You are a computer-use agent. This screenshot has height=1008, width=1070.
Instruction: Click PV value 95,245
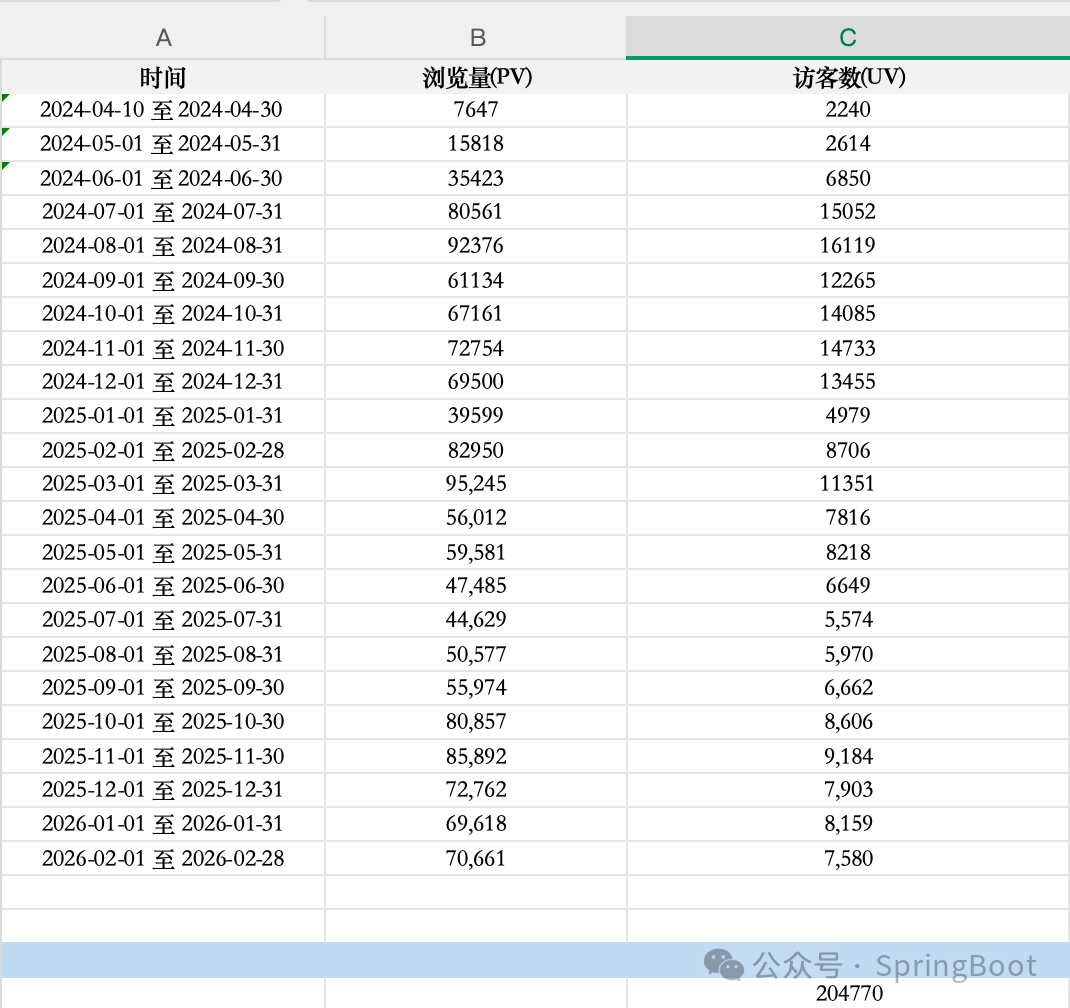[x=476, y=484]
